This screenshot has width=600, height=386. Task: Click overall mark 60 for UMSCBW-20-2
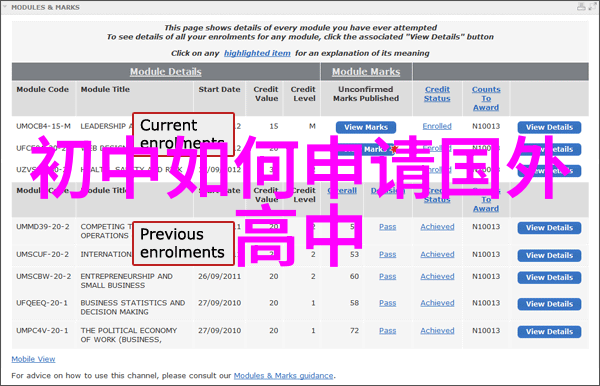[354, 276]
